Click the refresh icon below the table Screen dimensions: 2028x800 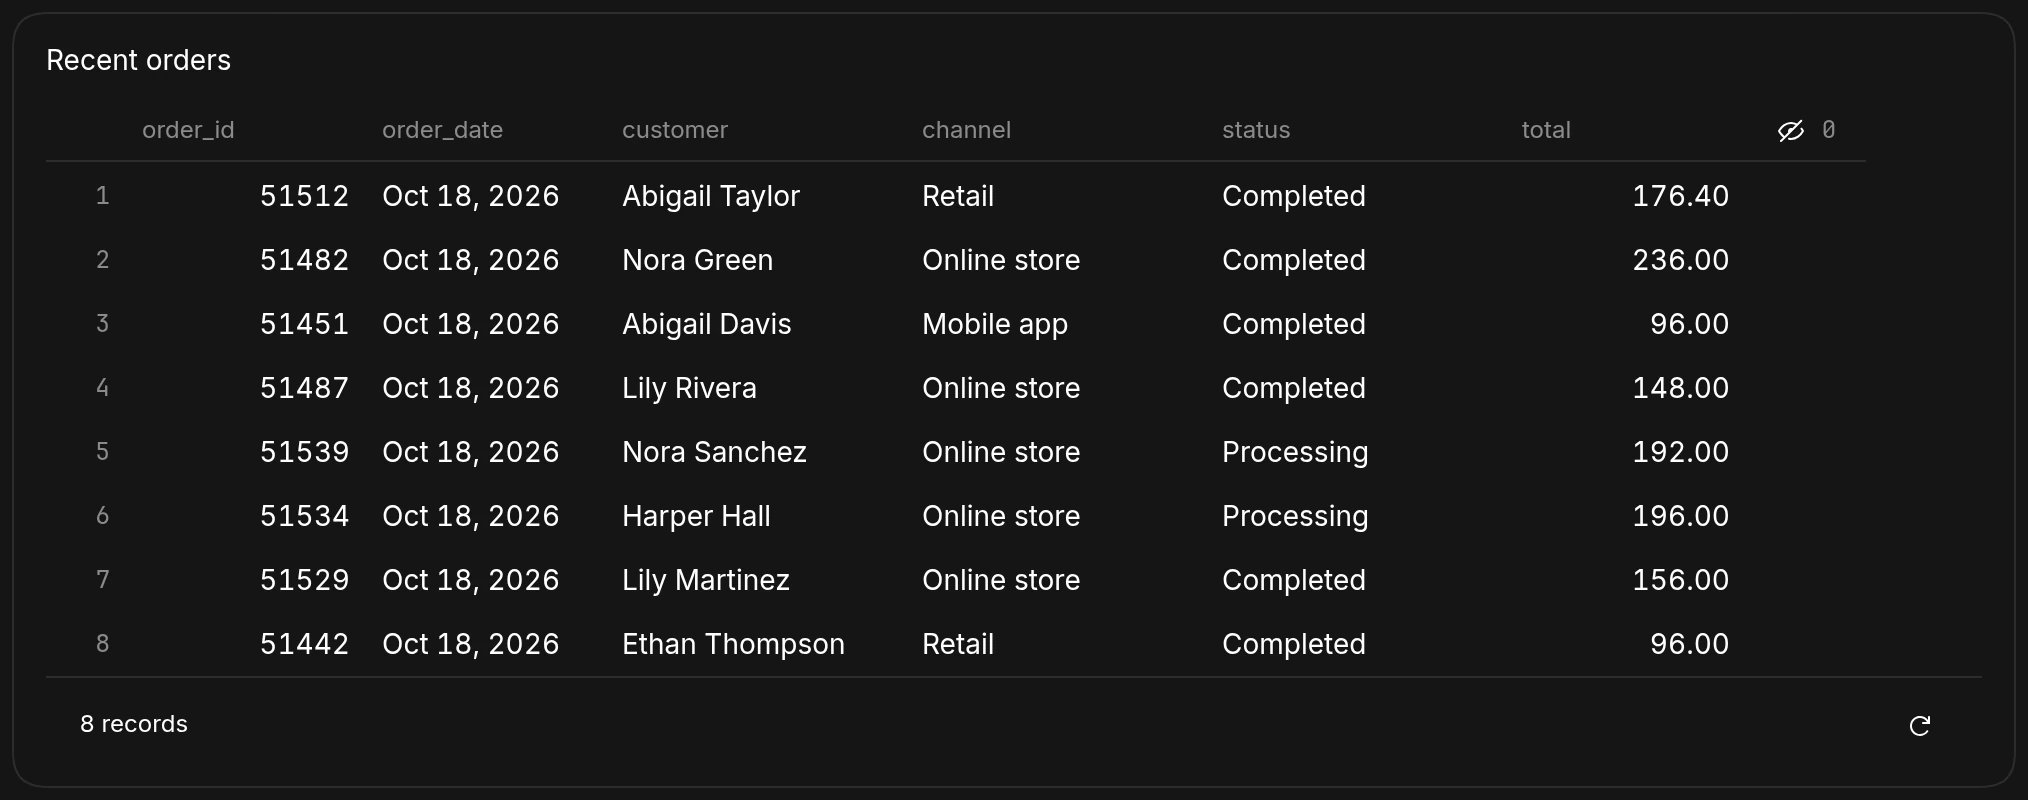pyautogui.click(x=1919, y=726)
